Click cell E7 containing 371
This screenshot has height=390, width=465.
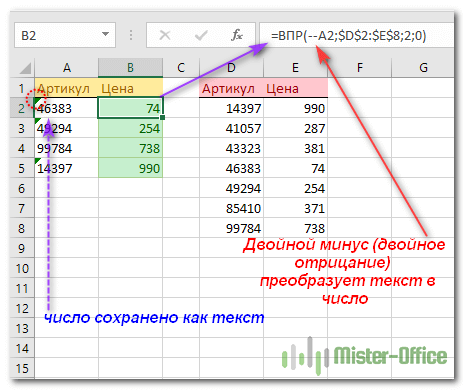[295, 208]
